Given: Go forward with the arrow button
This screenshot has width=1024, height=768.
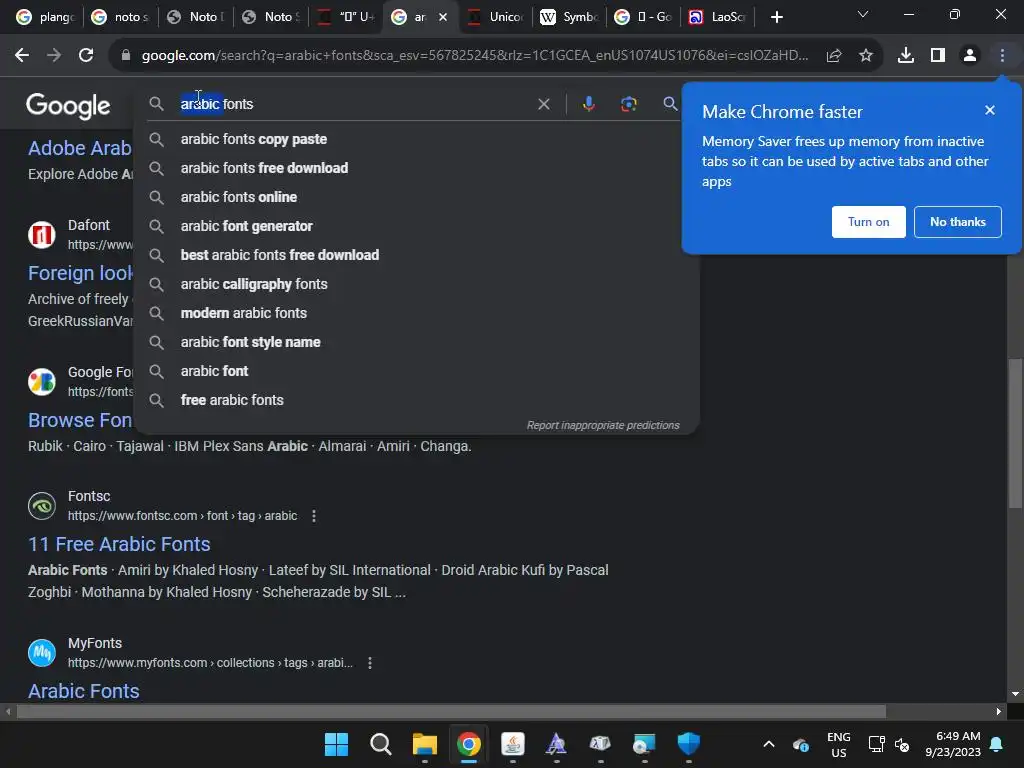Looking at the screenshot, I should tap(54, 56).
